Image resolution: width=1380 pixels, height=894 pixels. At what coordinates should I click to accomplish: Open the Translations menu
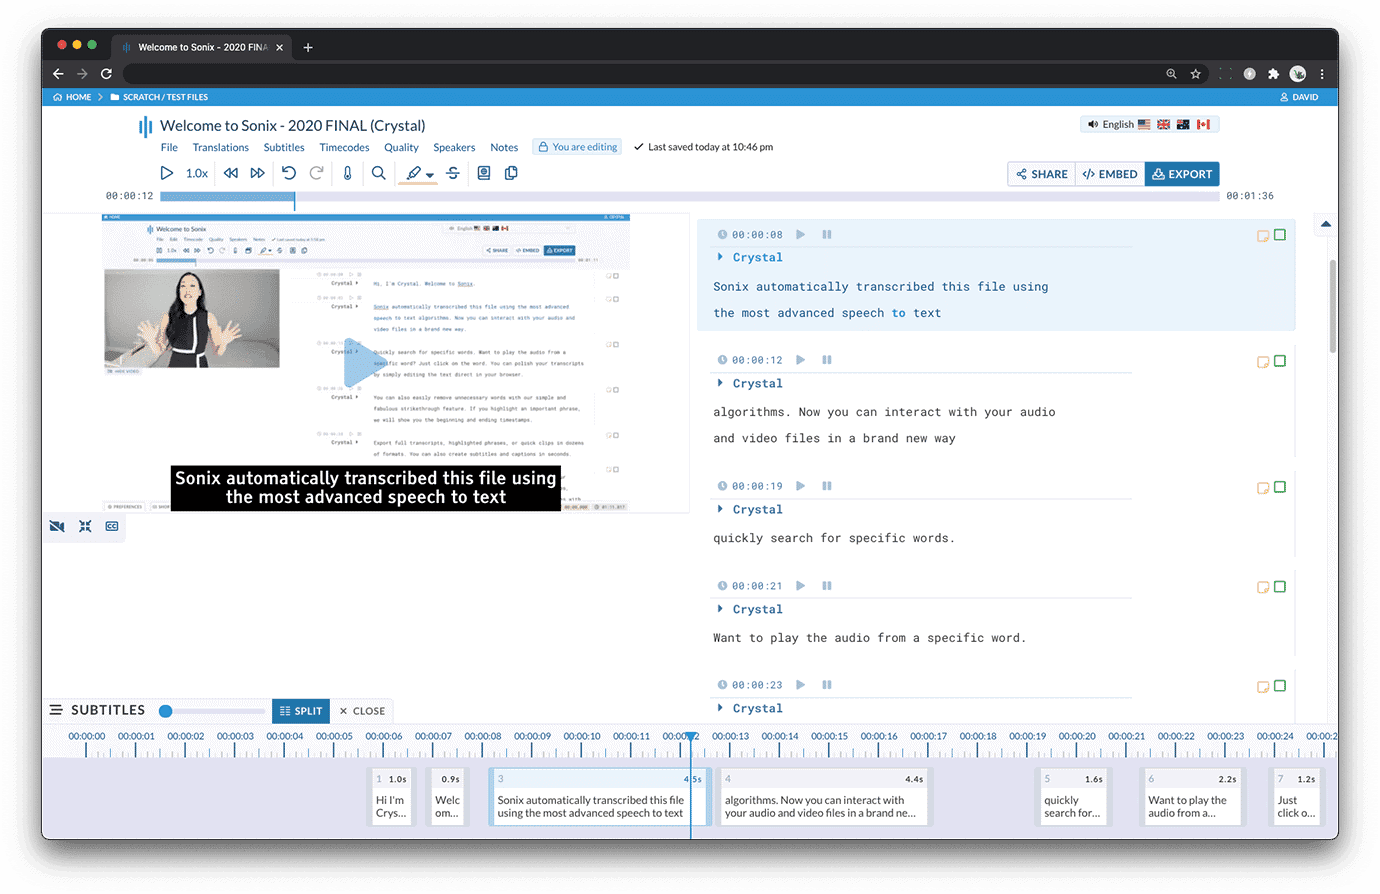[221, 147]
